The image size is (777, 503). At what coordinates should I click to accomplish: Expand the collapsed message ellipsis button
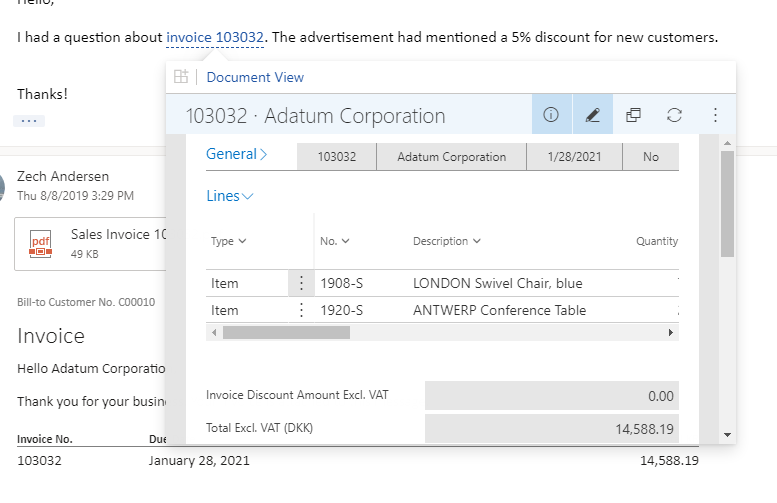(29, 120)
